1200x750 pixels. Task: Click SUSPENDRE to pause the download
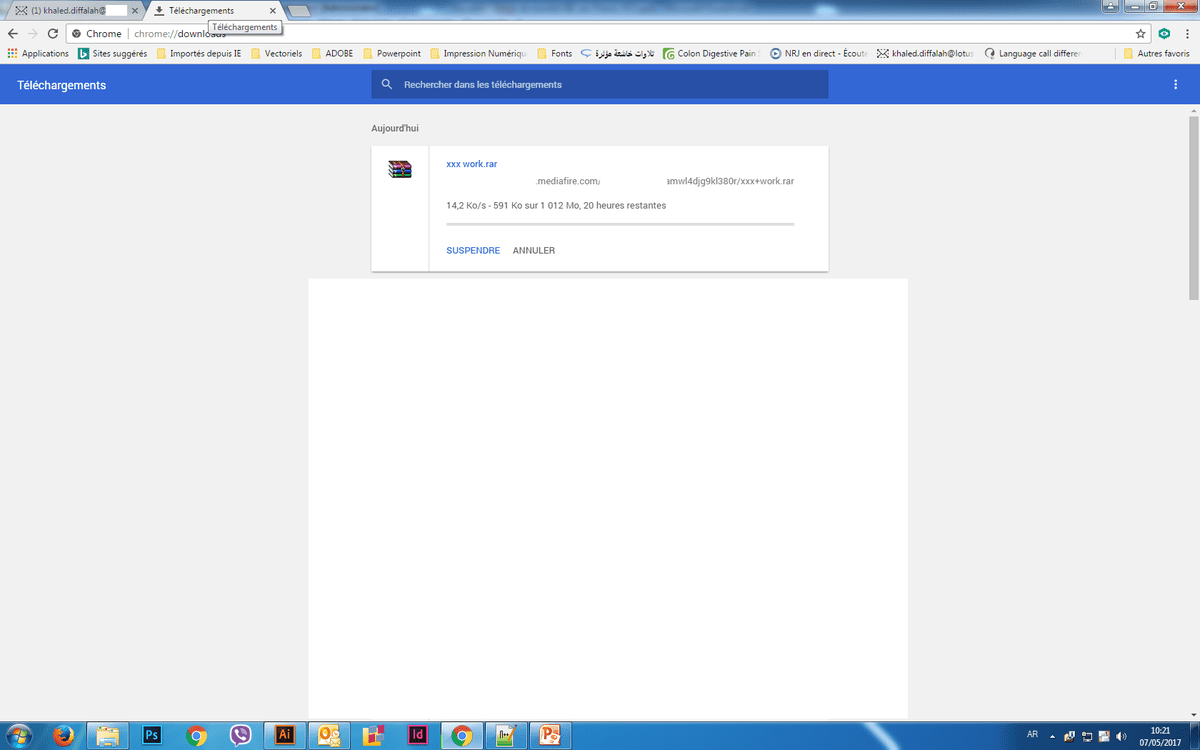pyautogui.click(x=473, y=250)
